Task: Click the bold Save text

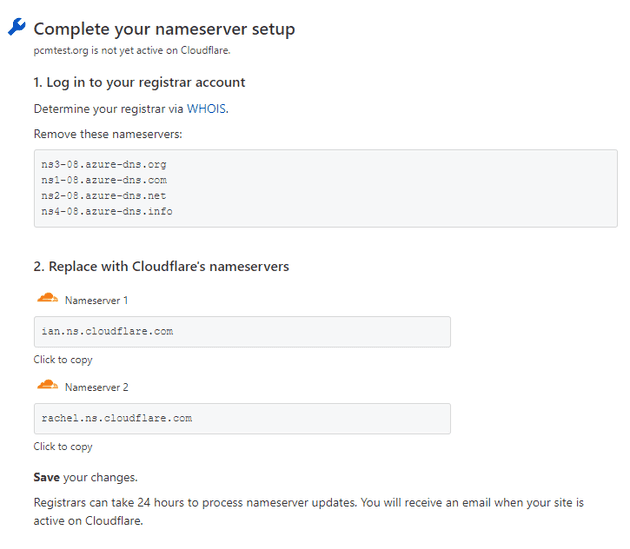Action: [x=47, y=477]
